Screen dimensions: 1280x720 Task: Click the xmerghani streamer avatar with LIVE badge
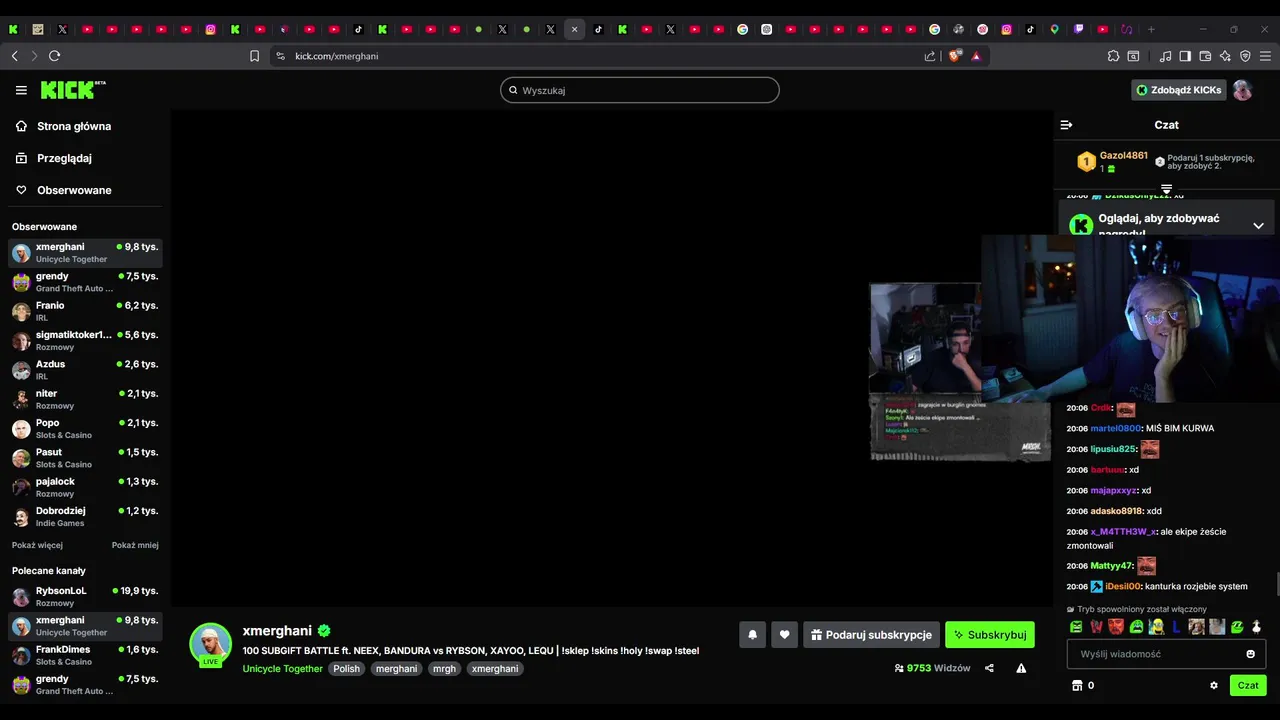(211, 645)
